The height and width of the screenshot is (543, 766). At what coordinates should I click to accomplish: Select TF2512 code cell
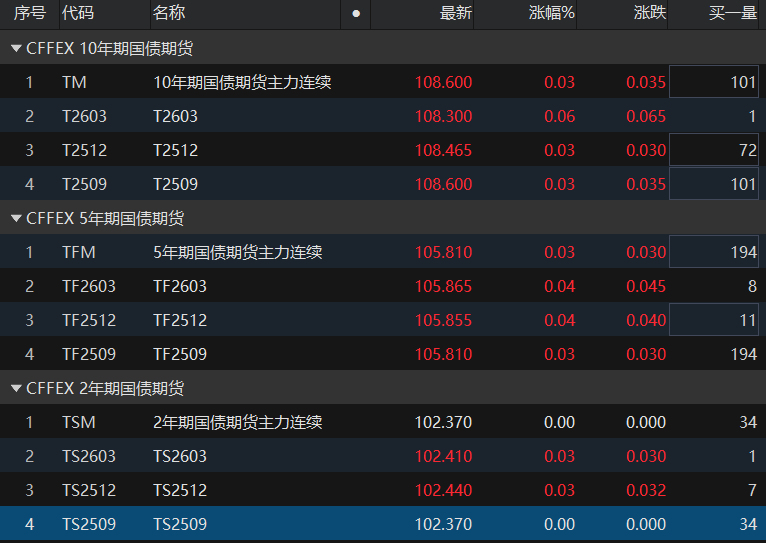pos(89,320)
